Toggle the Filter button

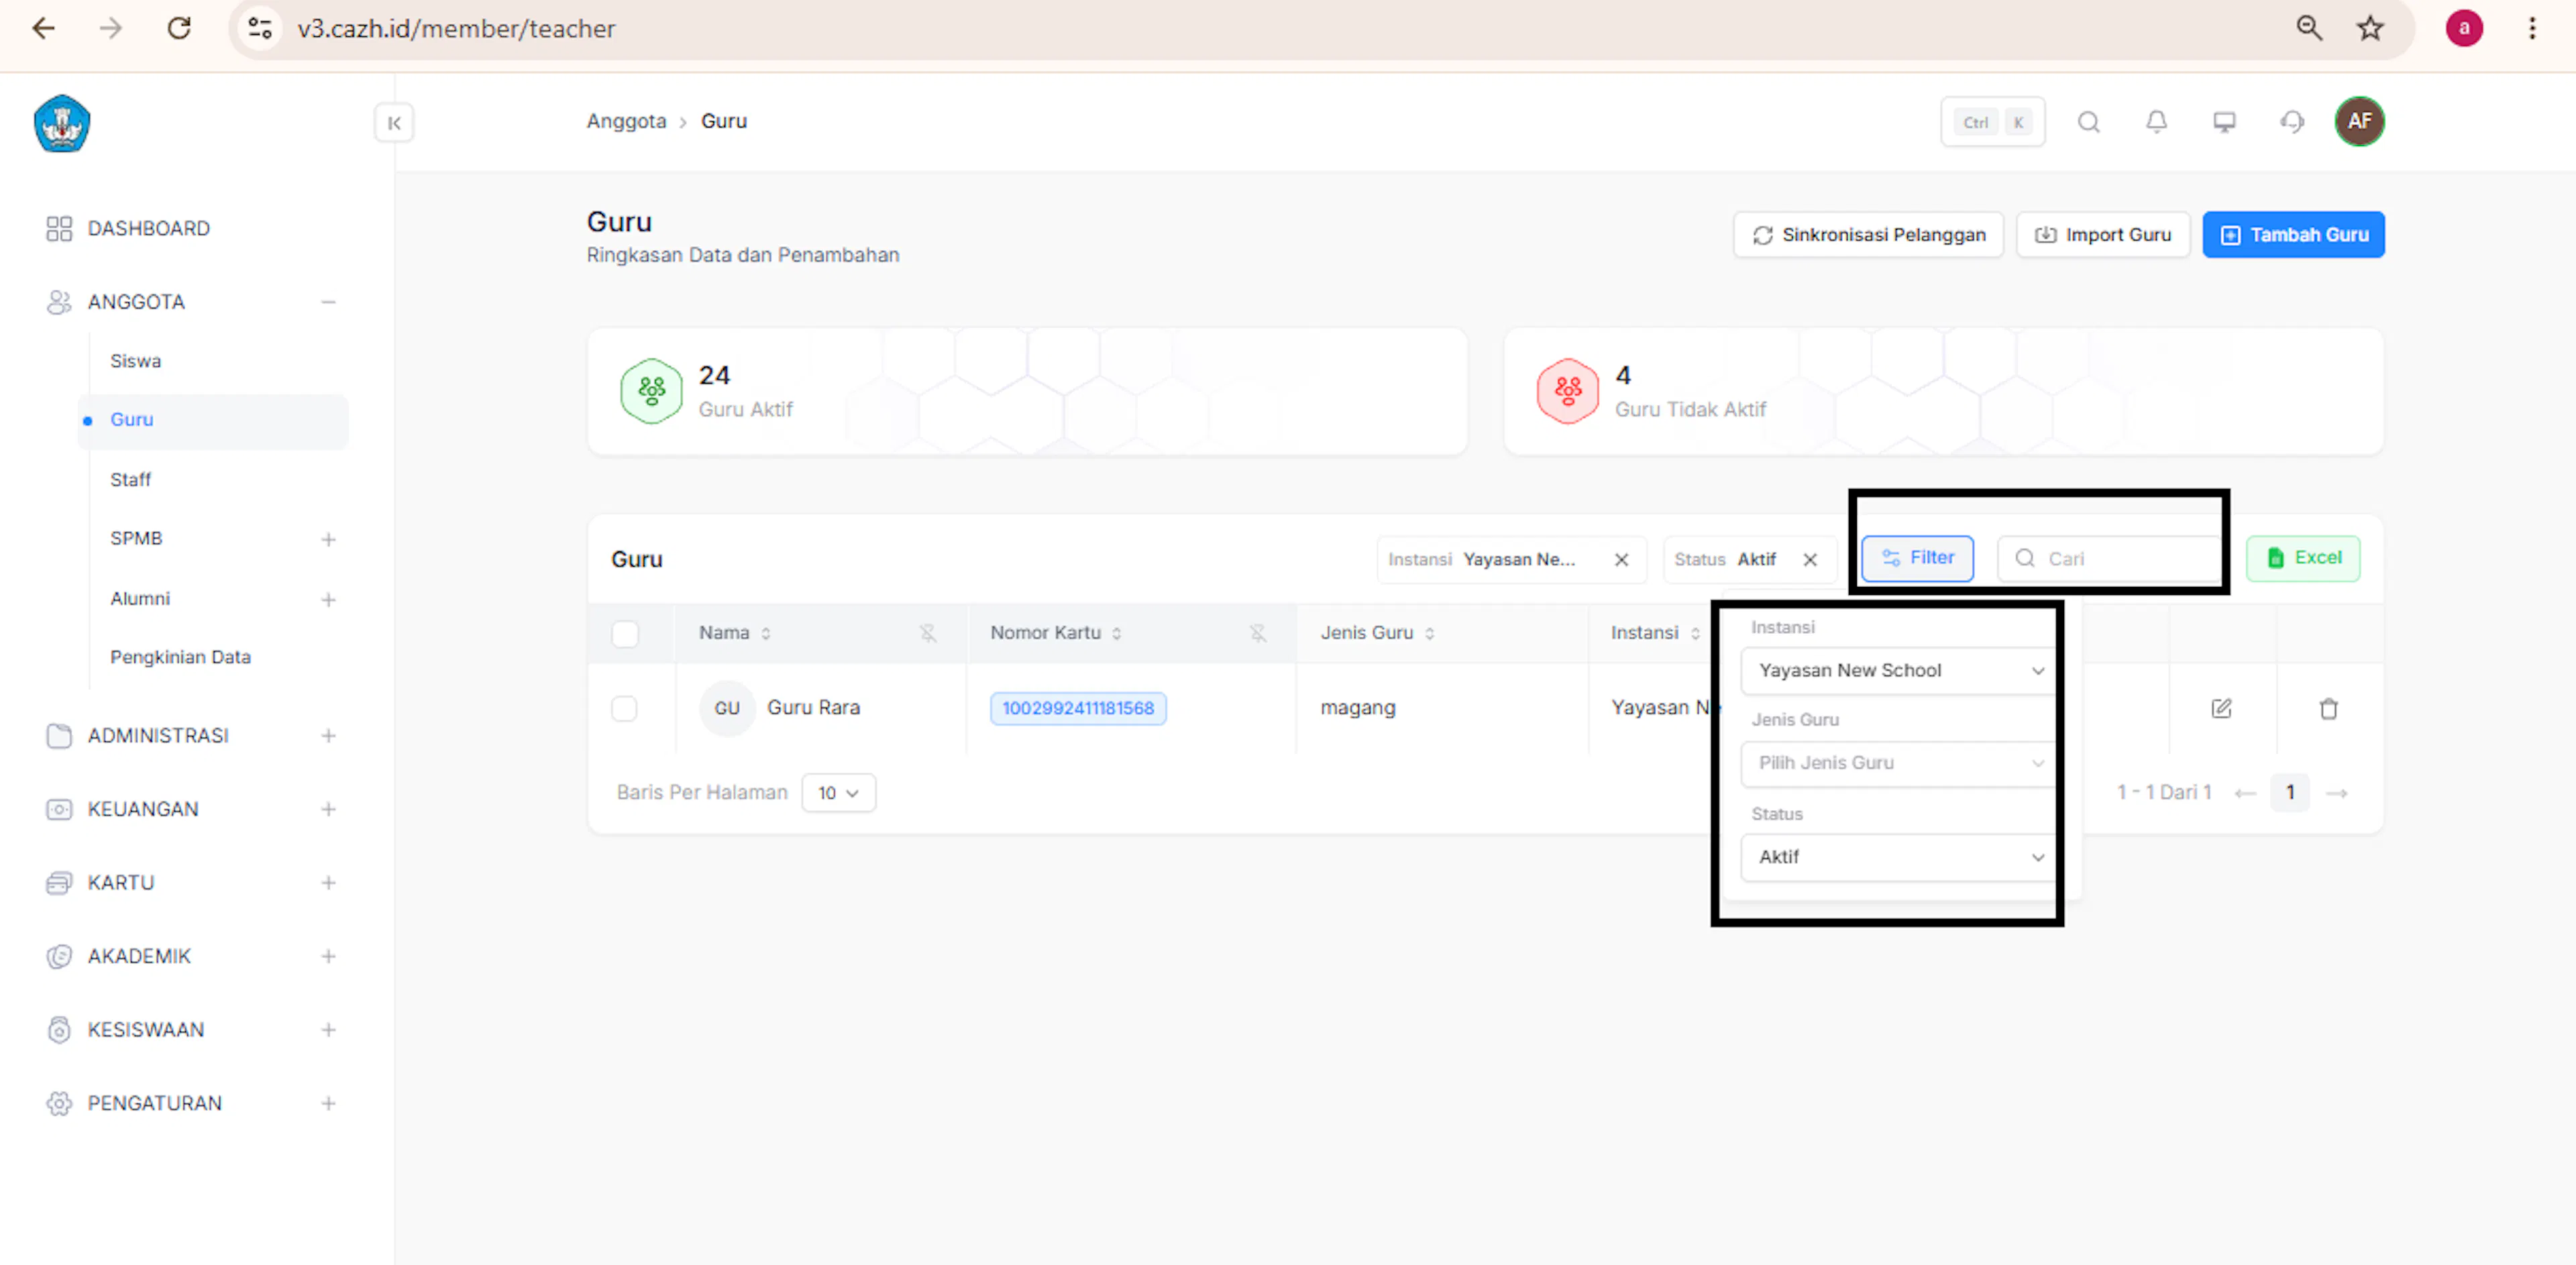(x=1917, y=558)
